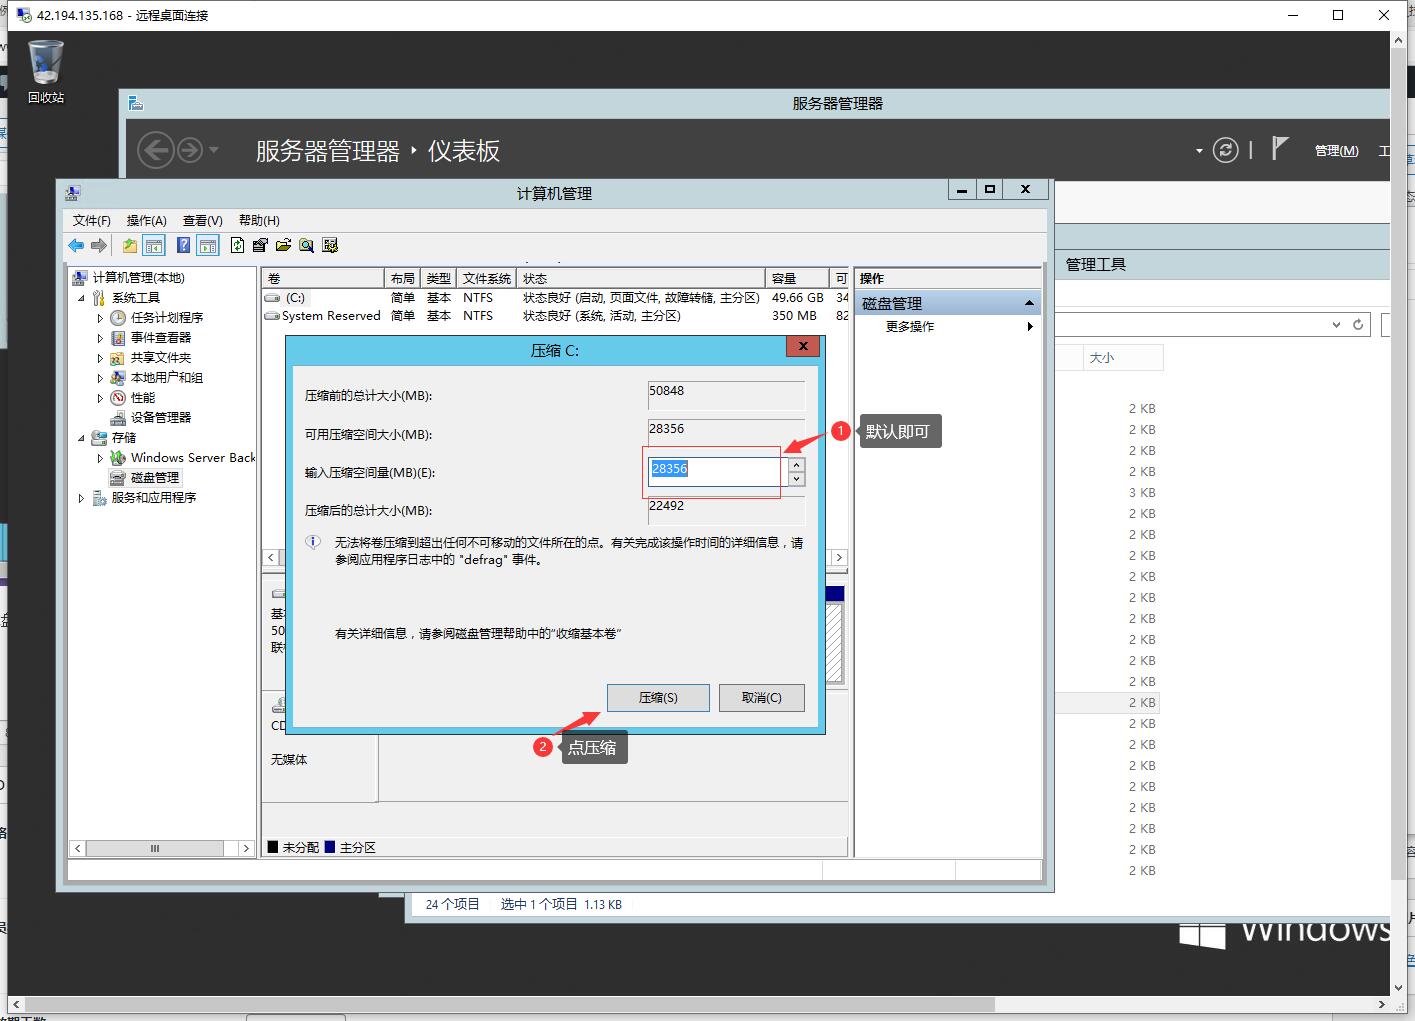Collapse the 磁盘管理 actions panel header

[1029, 302]
